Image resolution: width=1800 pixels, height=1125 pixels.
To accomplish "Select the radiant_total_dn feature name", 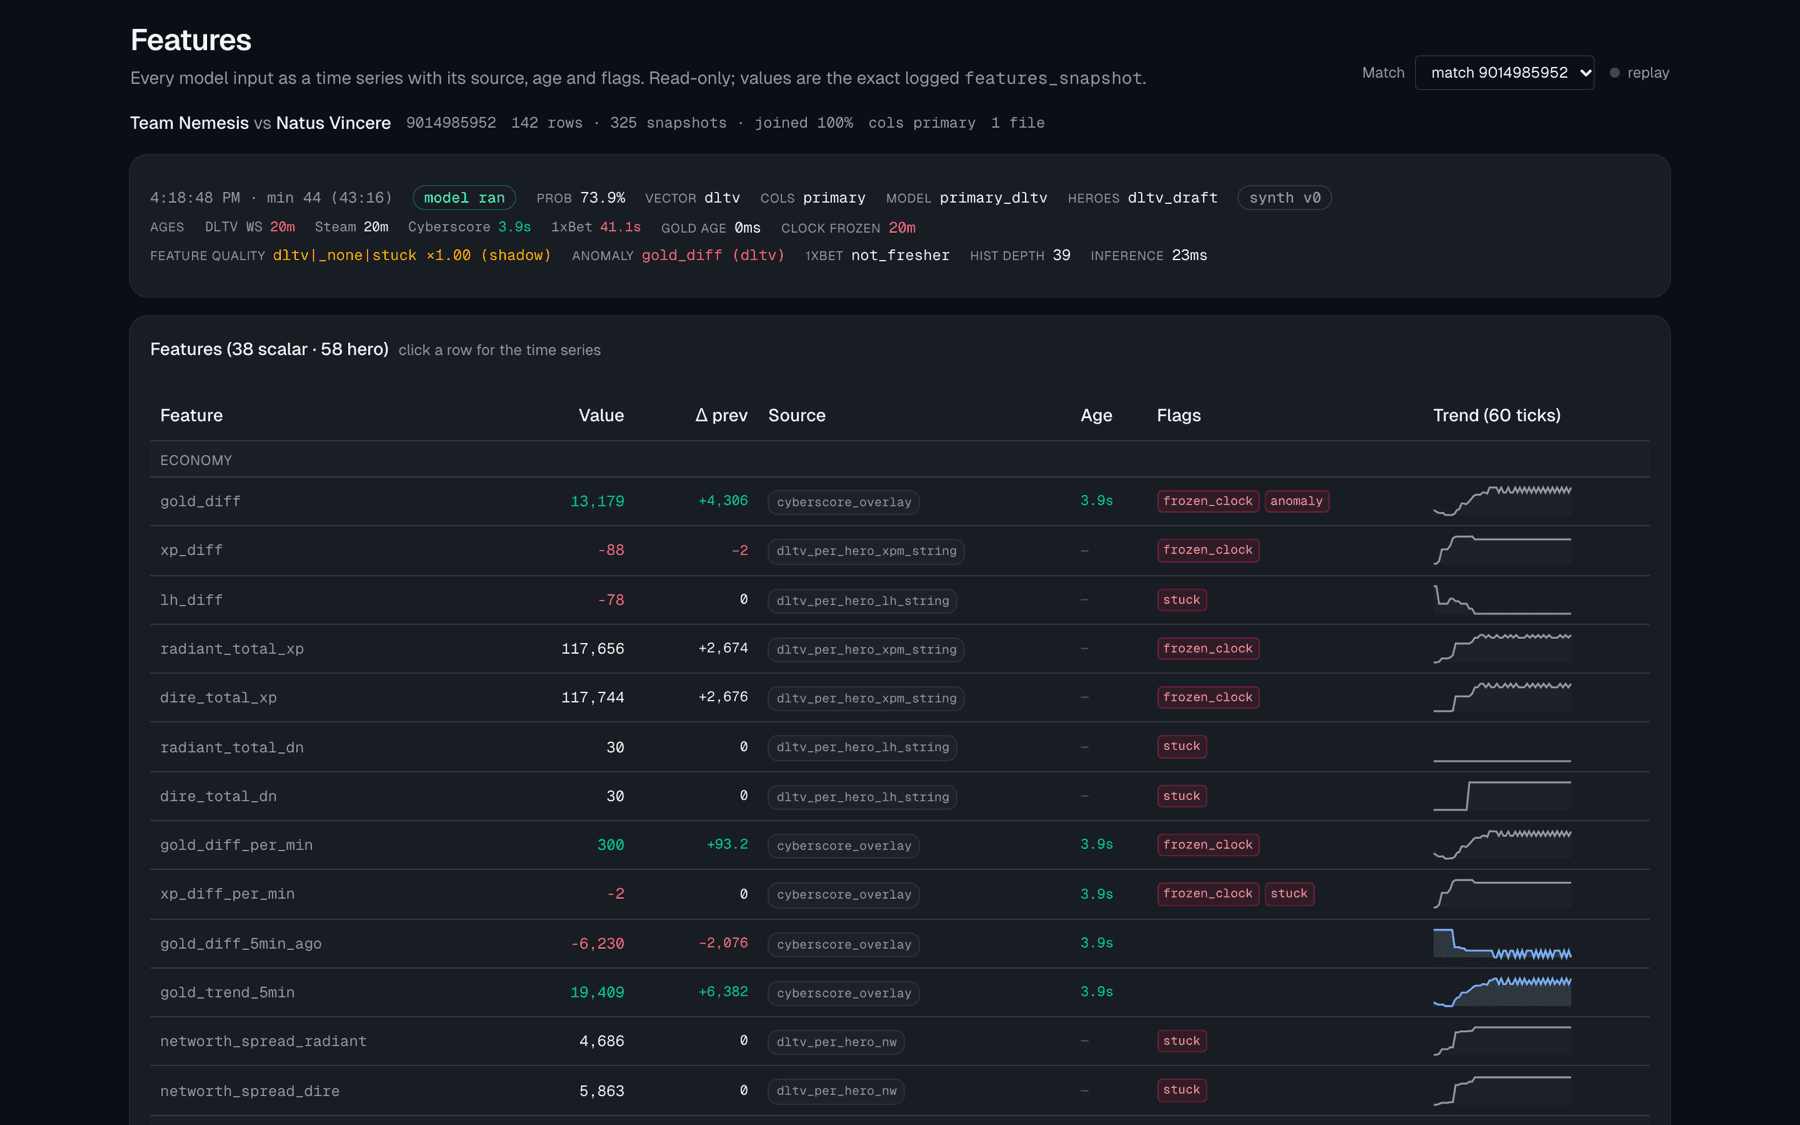I will pyautogui.click(x=232, y=747).
